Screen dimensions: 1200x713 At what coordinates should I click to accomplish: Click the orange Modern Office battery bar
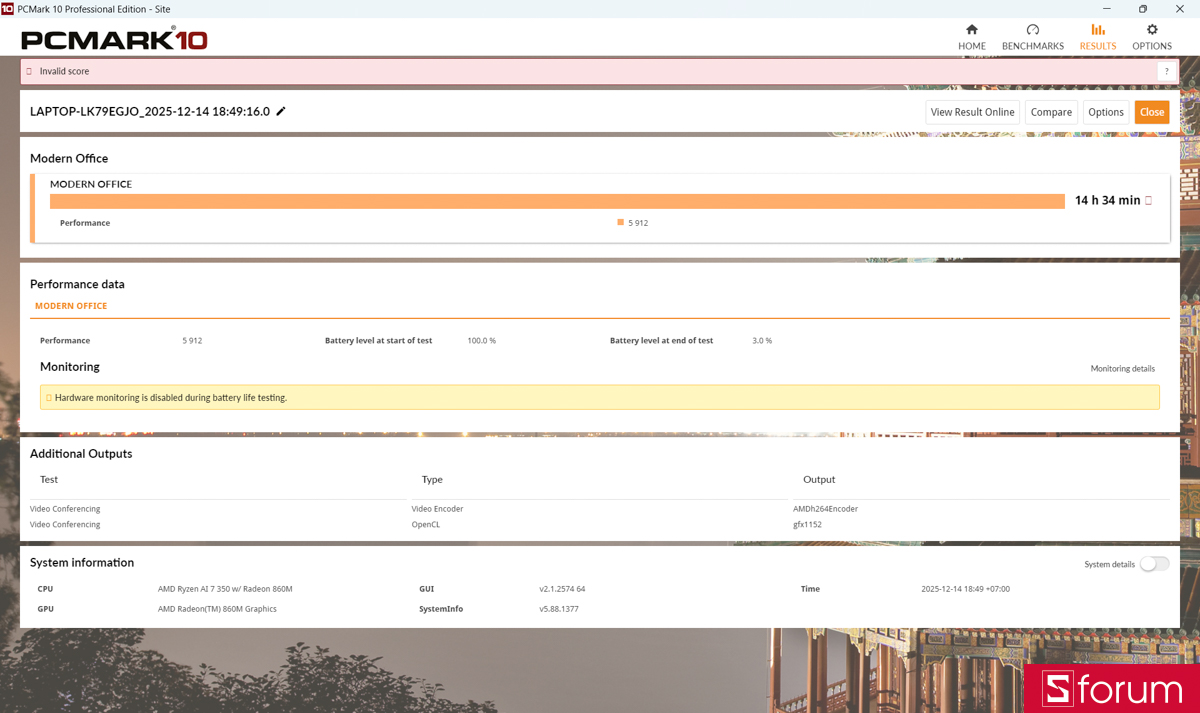[x=557, y=201]
